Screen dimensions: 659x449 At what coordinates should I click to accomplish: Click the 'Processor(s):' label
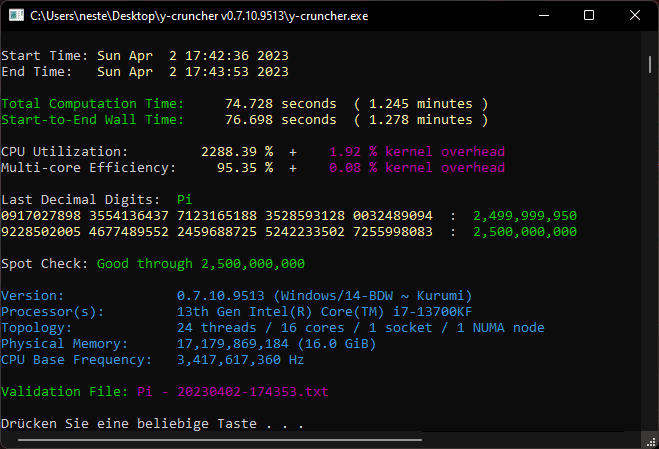[53, 312]
